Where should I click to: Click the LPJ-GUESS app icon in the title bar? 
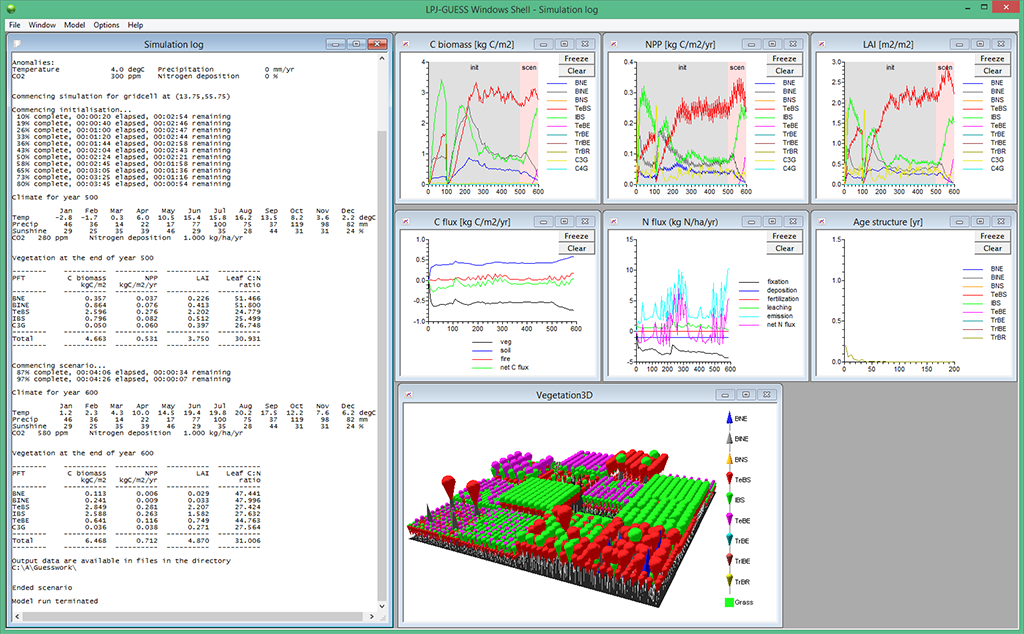(11, 8)
